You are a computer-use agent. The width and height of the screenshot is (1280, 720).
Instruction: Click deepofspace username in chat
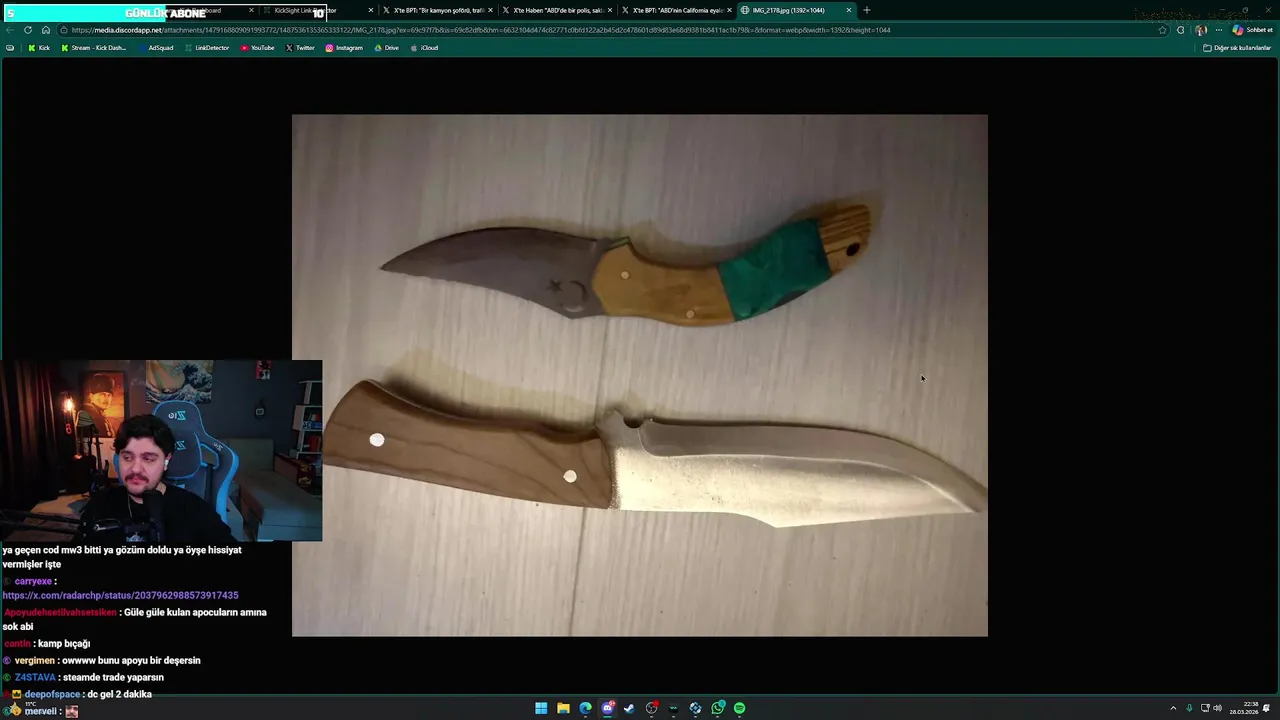pos(52,694)
